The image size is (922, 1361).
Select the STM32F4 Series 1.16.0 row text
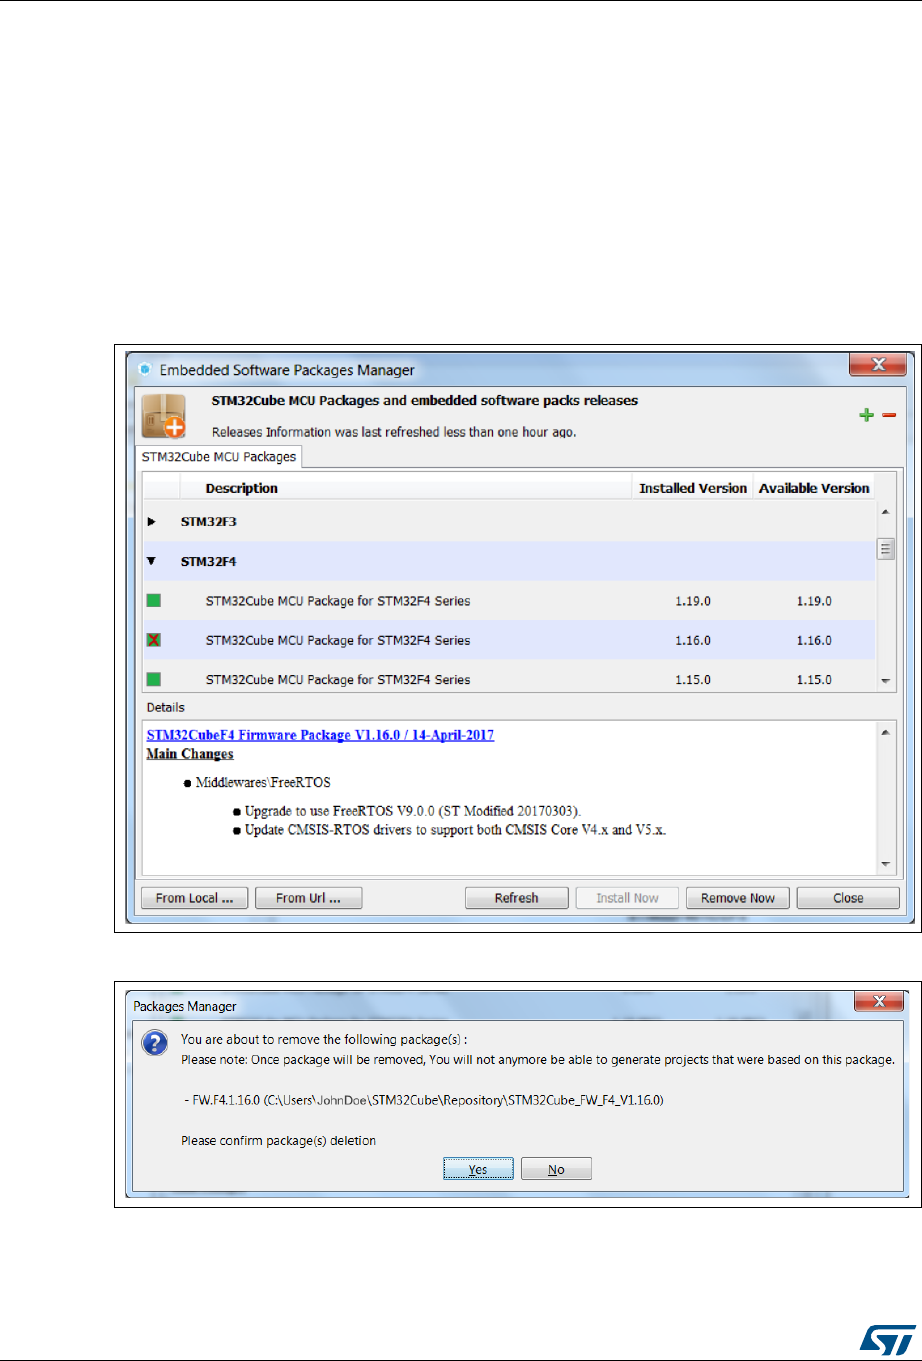point(338,640)
